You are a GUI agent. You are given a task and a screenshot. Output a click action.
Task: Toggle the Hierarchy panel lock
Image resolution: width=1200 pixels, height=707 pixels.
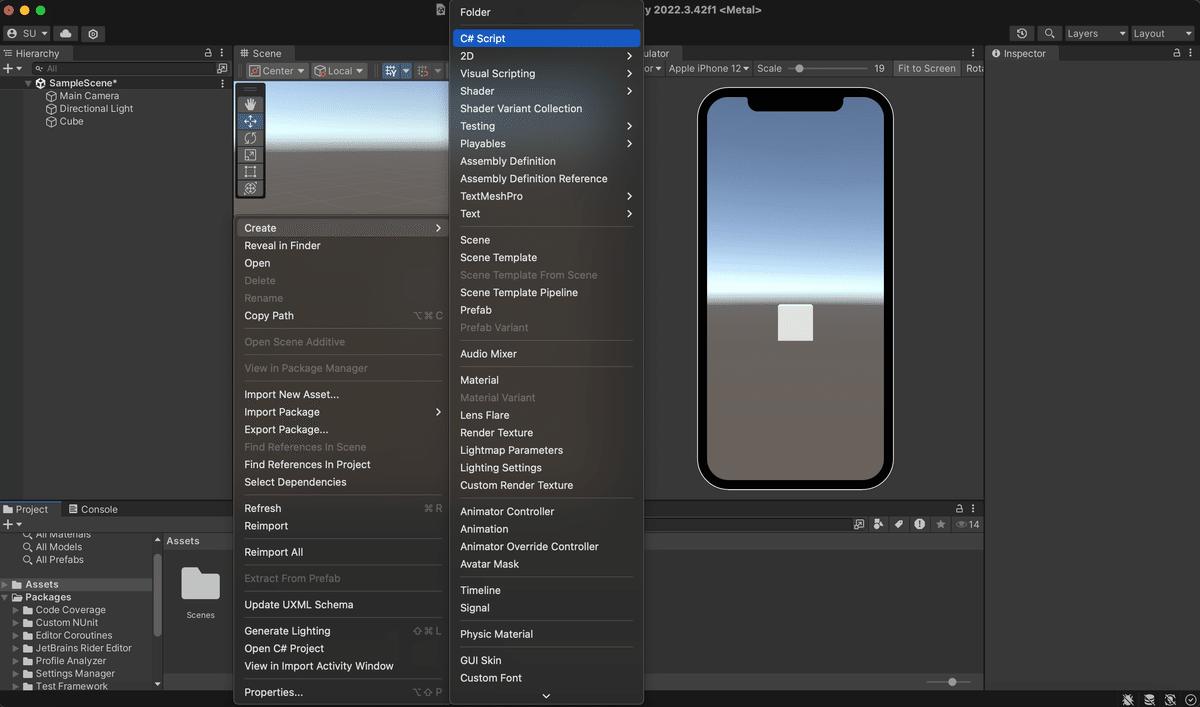pos(208,53)
